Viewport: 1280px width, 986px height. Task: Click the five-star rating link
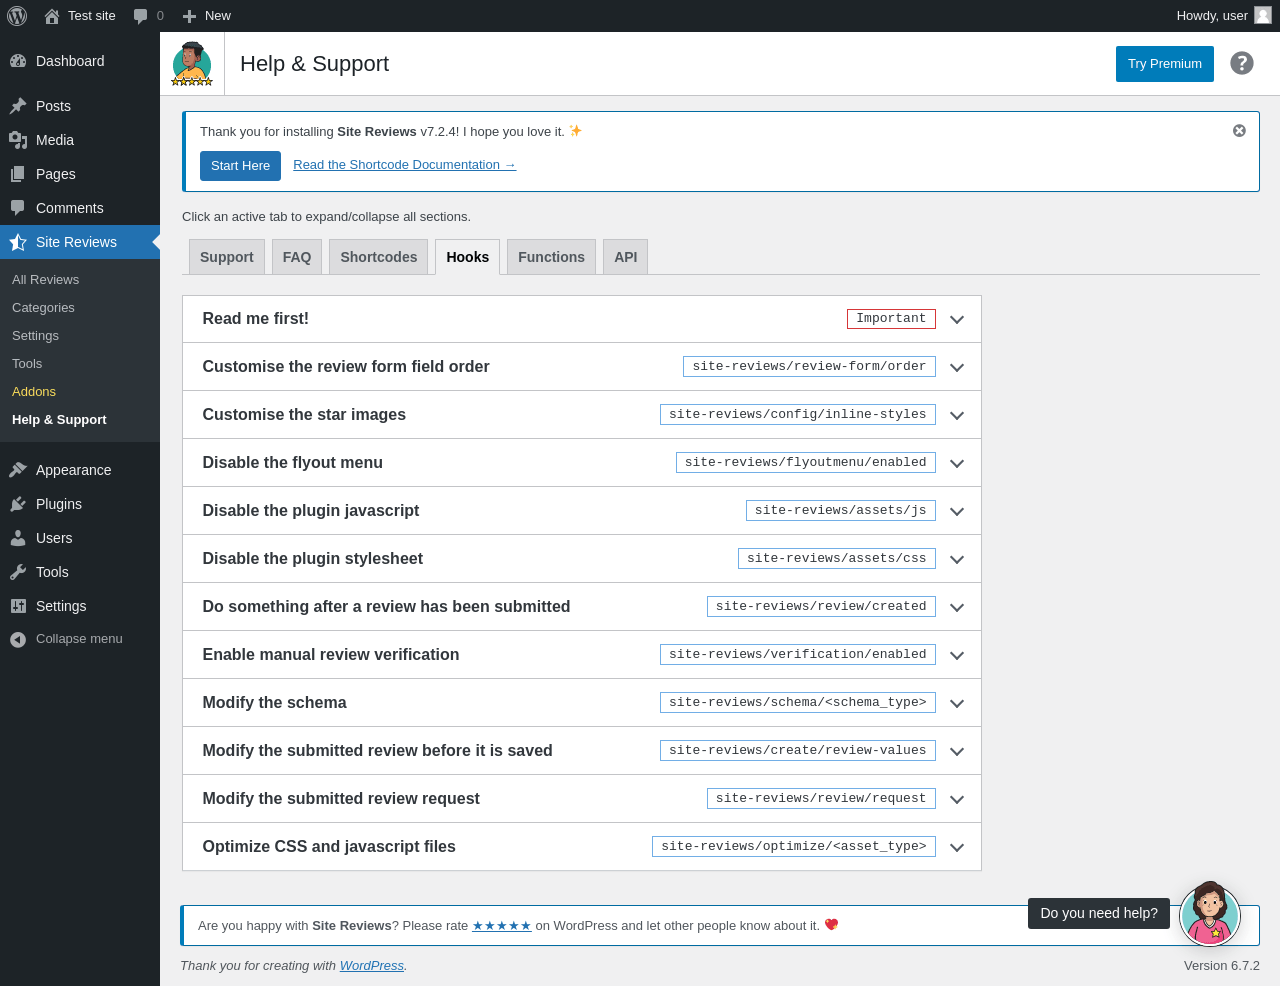[x=502, y=926]
